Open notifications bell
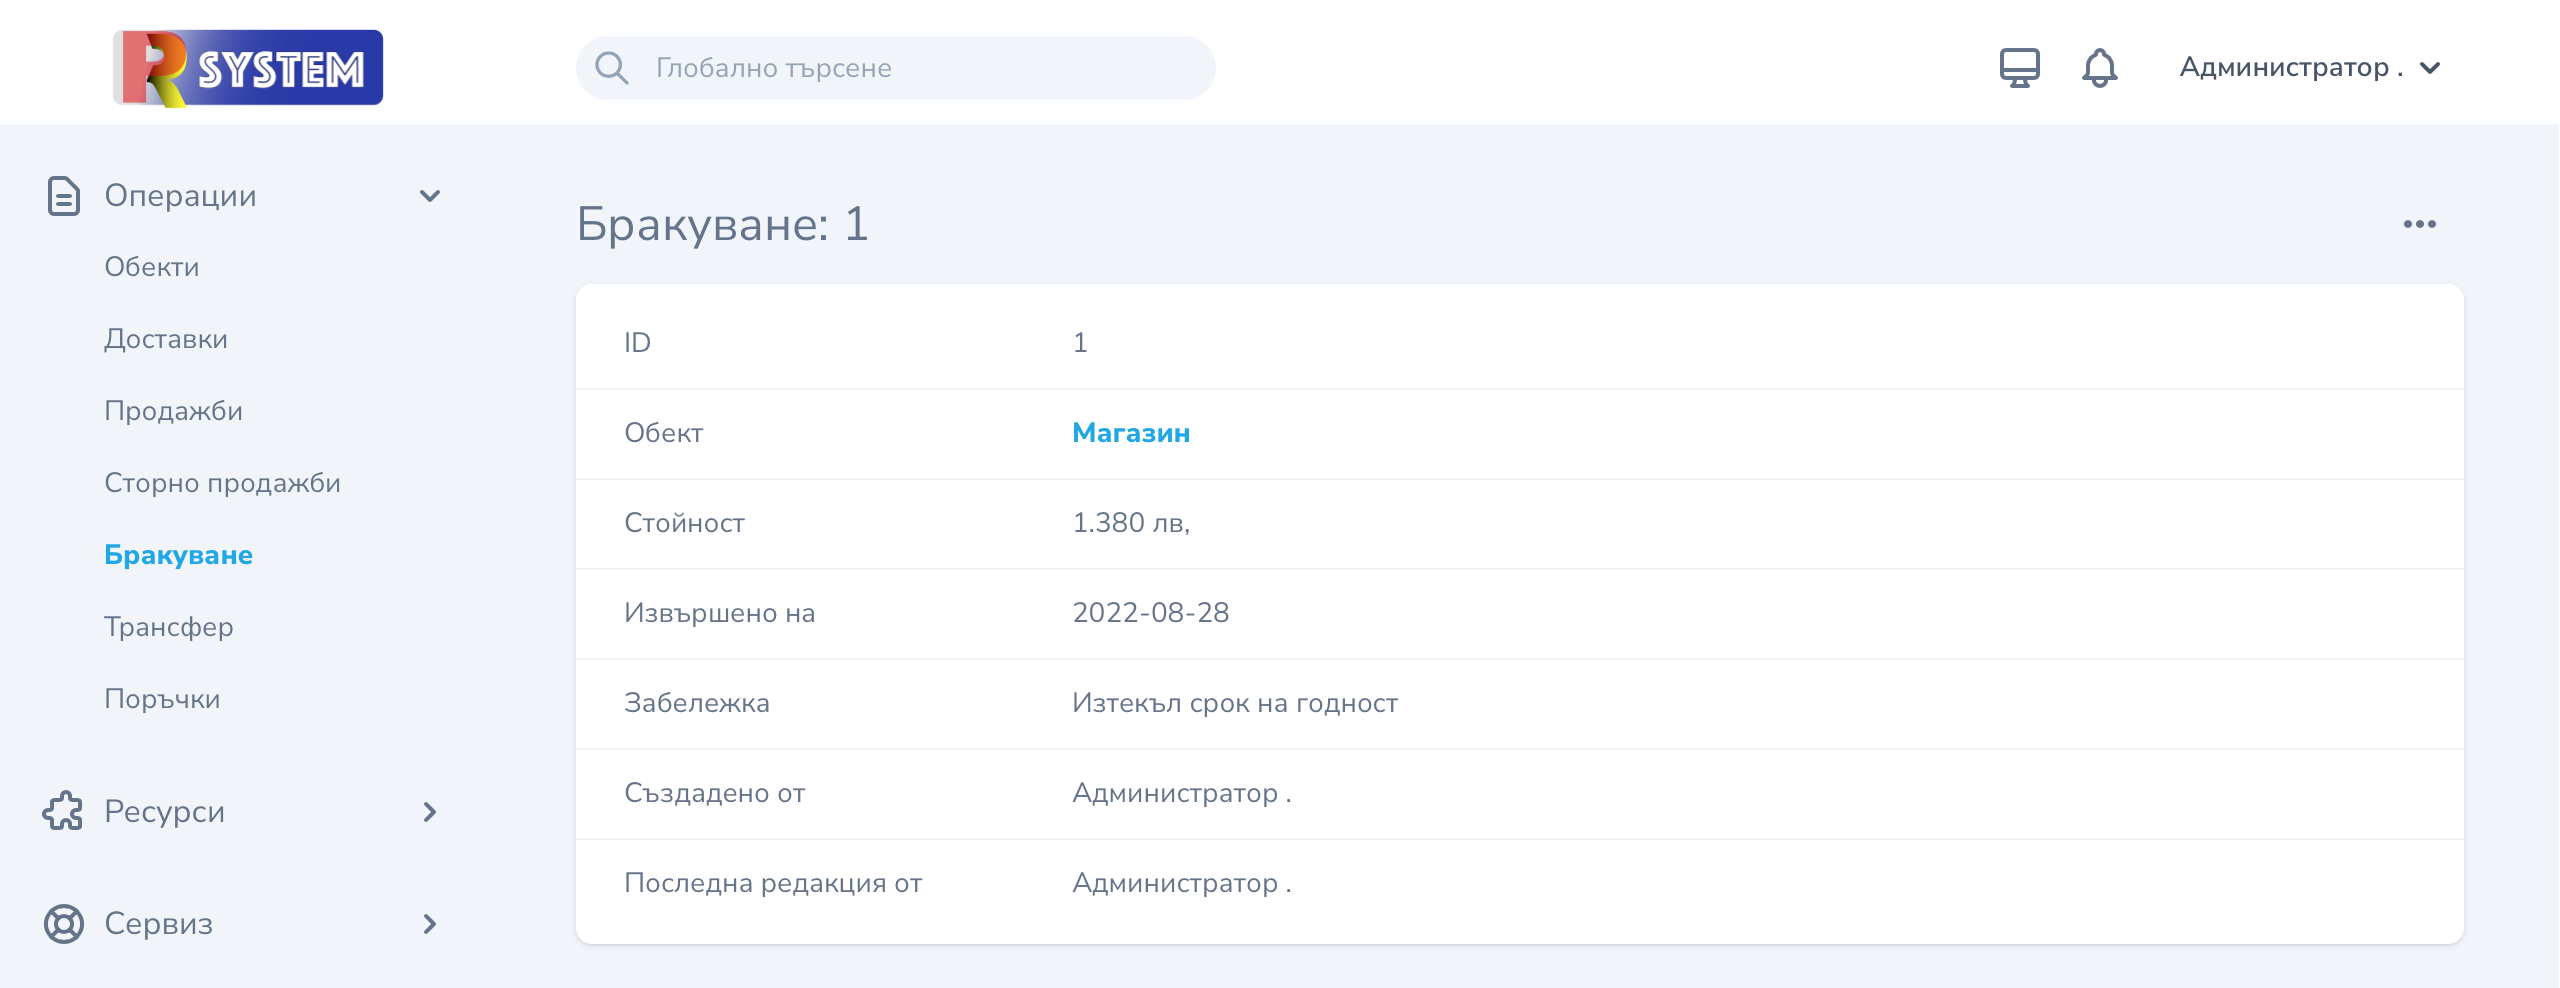Image resolution: width=2560 pixels, height=988 pixels. (x=2099, y=68)
